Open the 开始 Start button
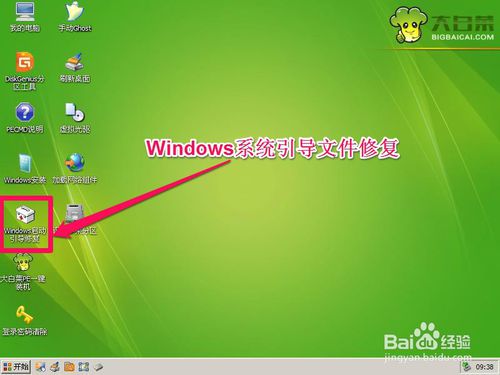Viewport: 500px width, 375px height. click(x=16, y=367)
